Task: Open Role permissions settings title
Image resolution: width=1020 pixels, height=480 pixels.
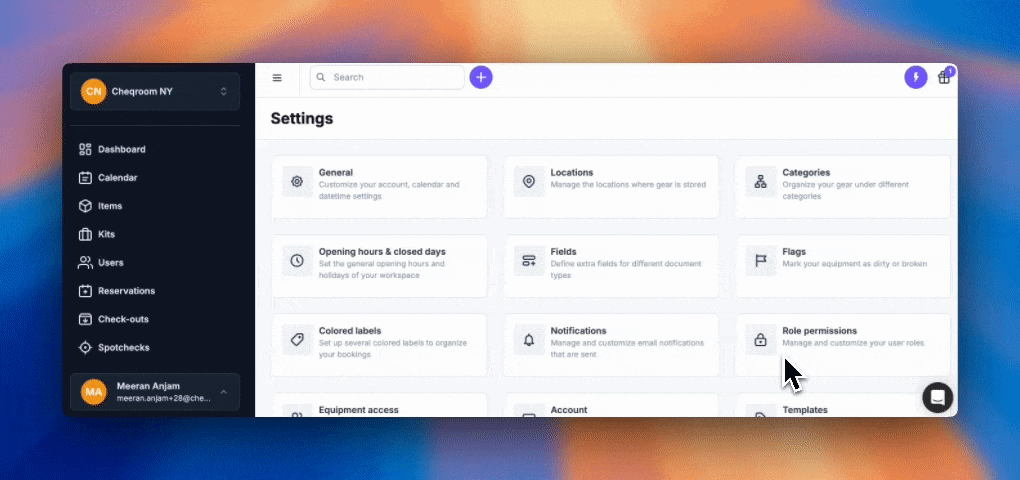Action: click(x=820, y=330)
